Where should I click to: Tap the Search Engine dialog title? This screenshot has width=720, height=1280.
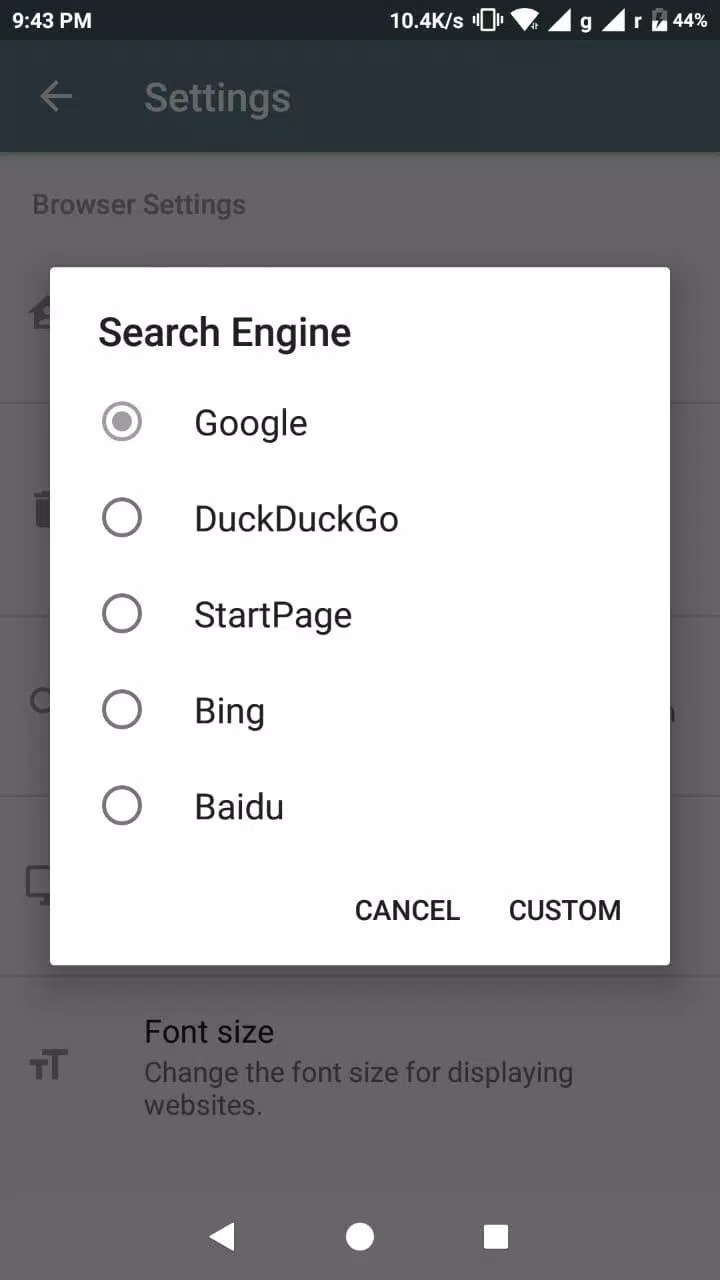click(x=224, y=333)
